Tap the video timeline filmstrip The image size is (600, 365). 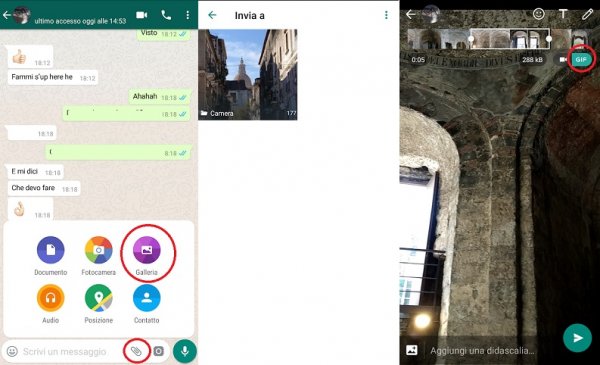pyautogui.click(x=497, y=39)
